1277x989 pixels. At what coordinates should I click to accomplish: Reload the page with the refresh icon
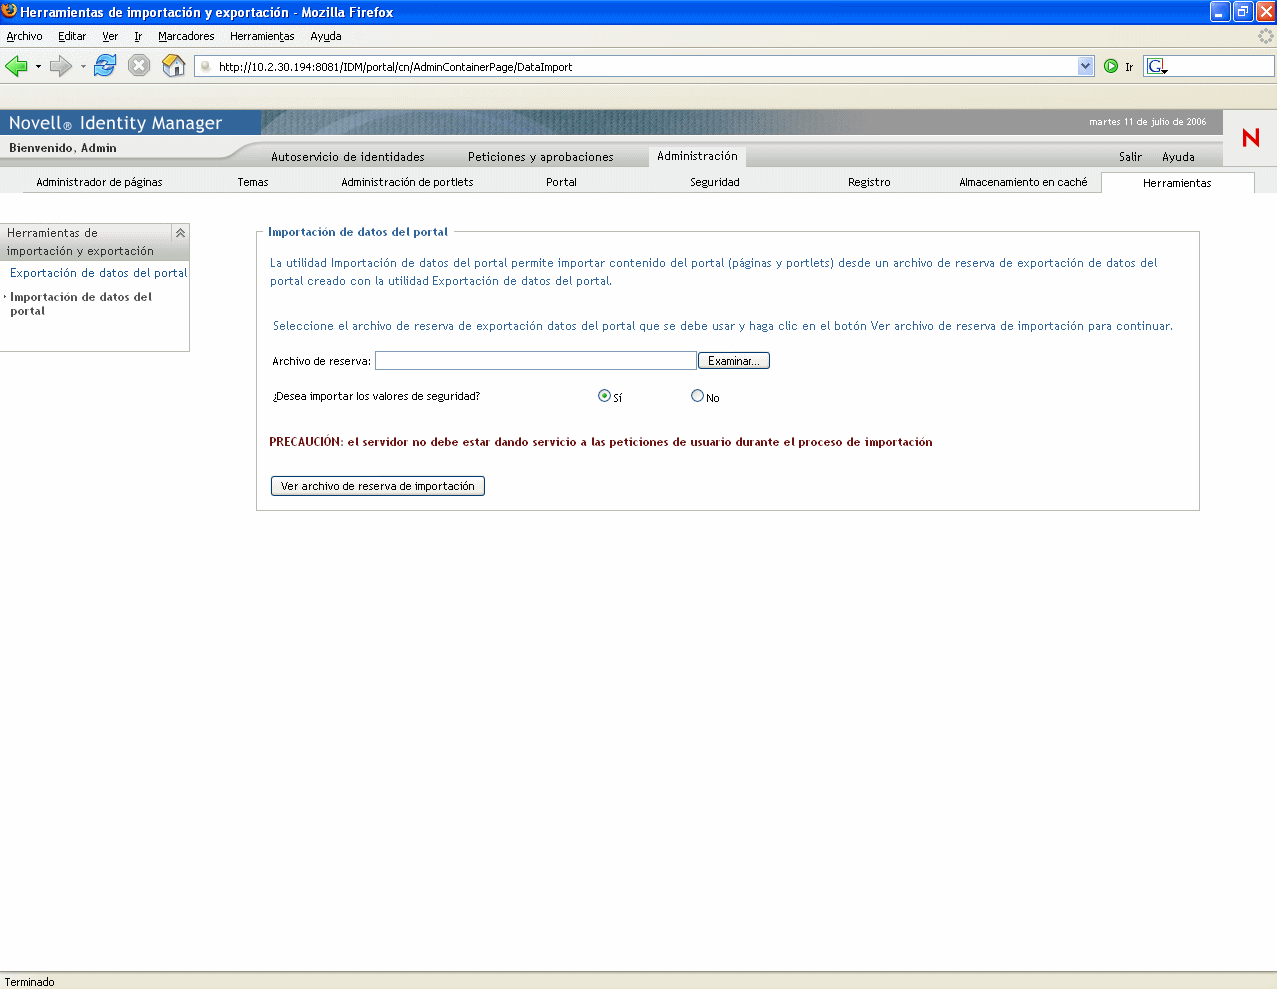(x=105, y=66)
